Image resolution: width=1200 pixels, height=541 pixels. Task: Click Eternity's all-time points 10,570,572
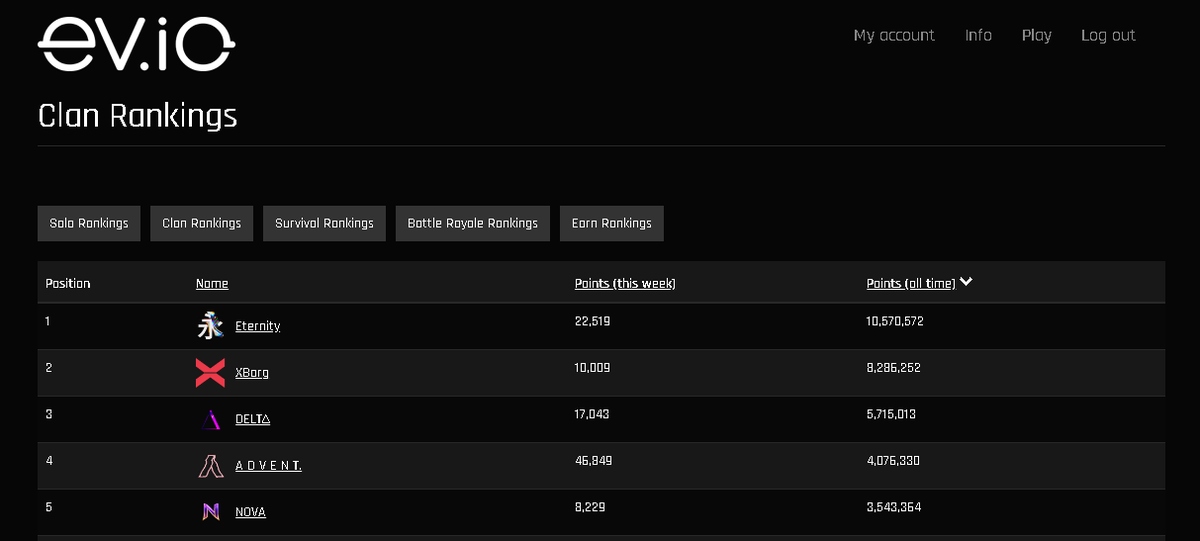[895, 322]
